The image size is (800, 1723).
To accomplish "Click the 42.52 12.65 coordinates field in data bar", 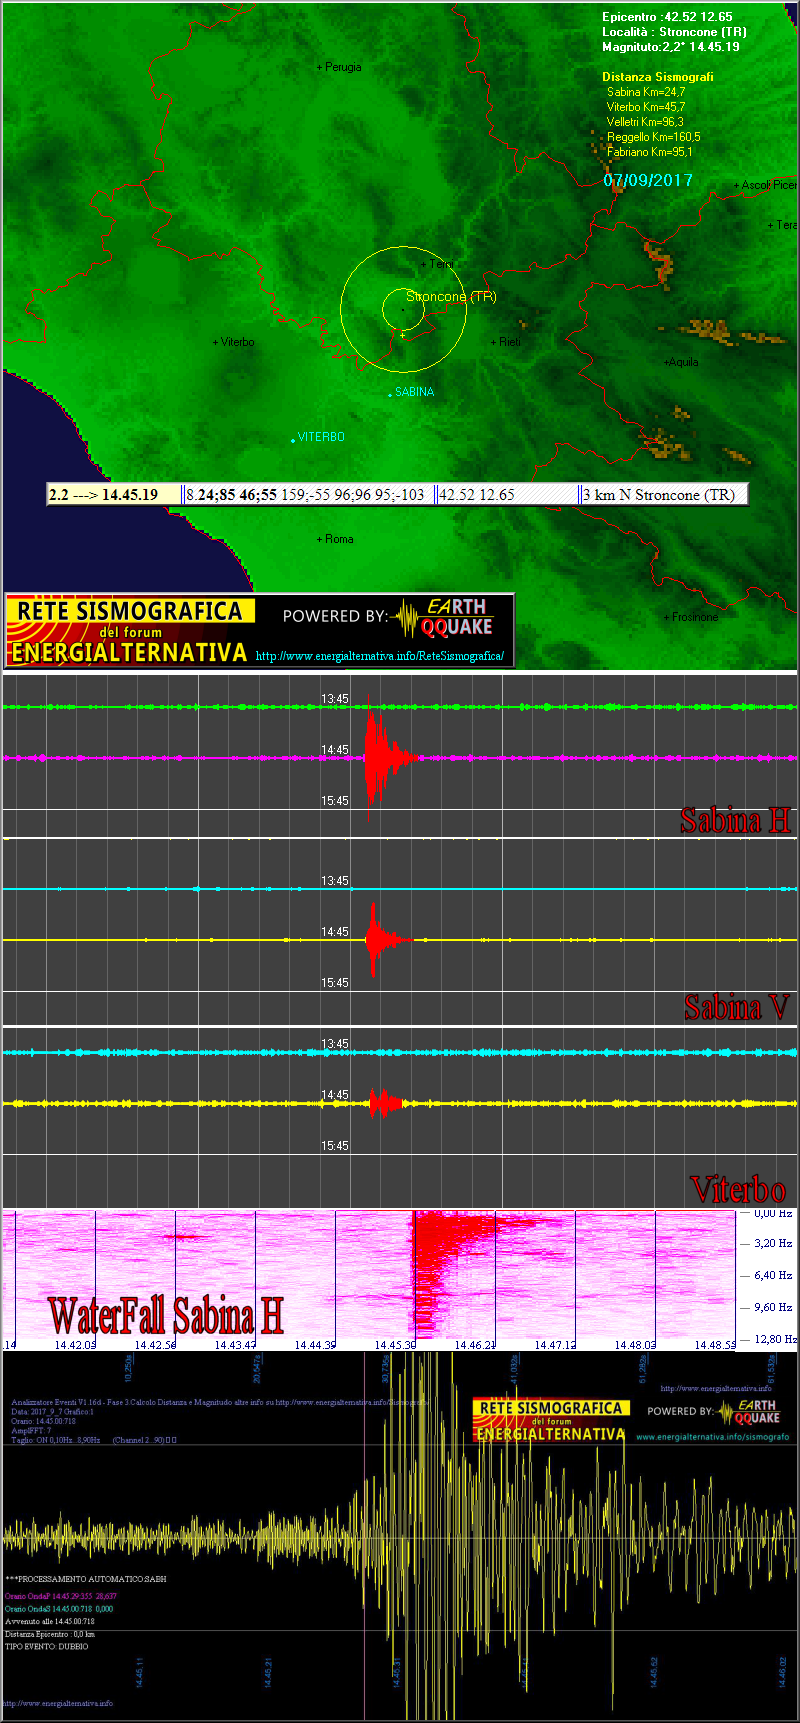I will click(x=508, y=495).
